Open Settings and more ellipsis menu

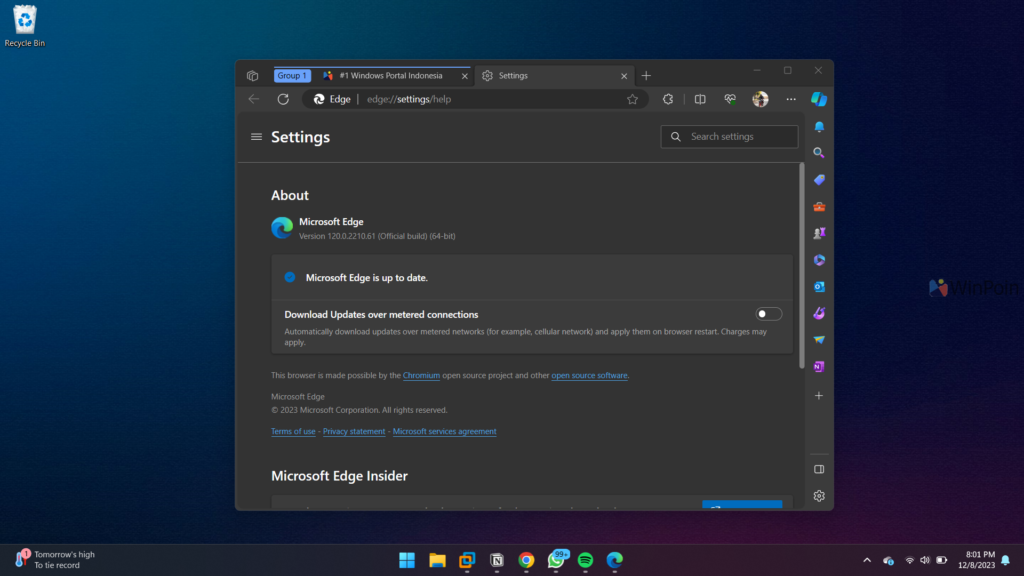[x=791, y=99]
